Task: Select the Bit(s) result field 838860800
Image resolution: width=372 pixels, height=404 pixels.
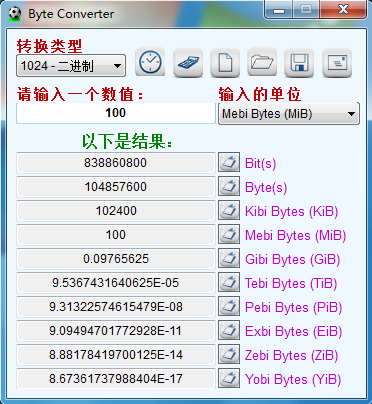Action: point(116,163)
